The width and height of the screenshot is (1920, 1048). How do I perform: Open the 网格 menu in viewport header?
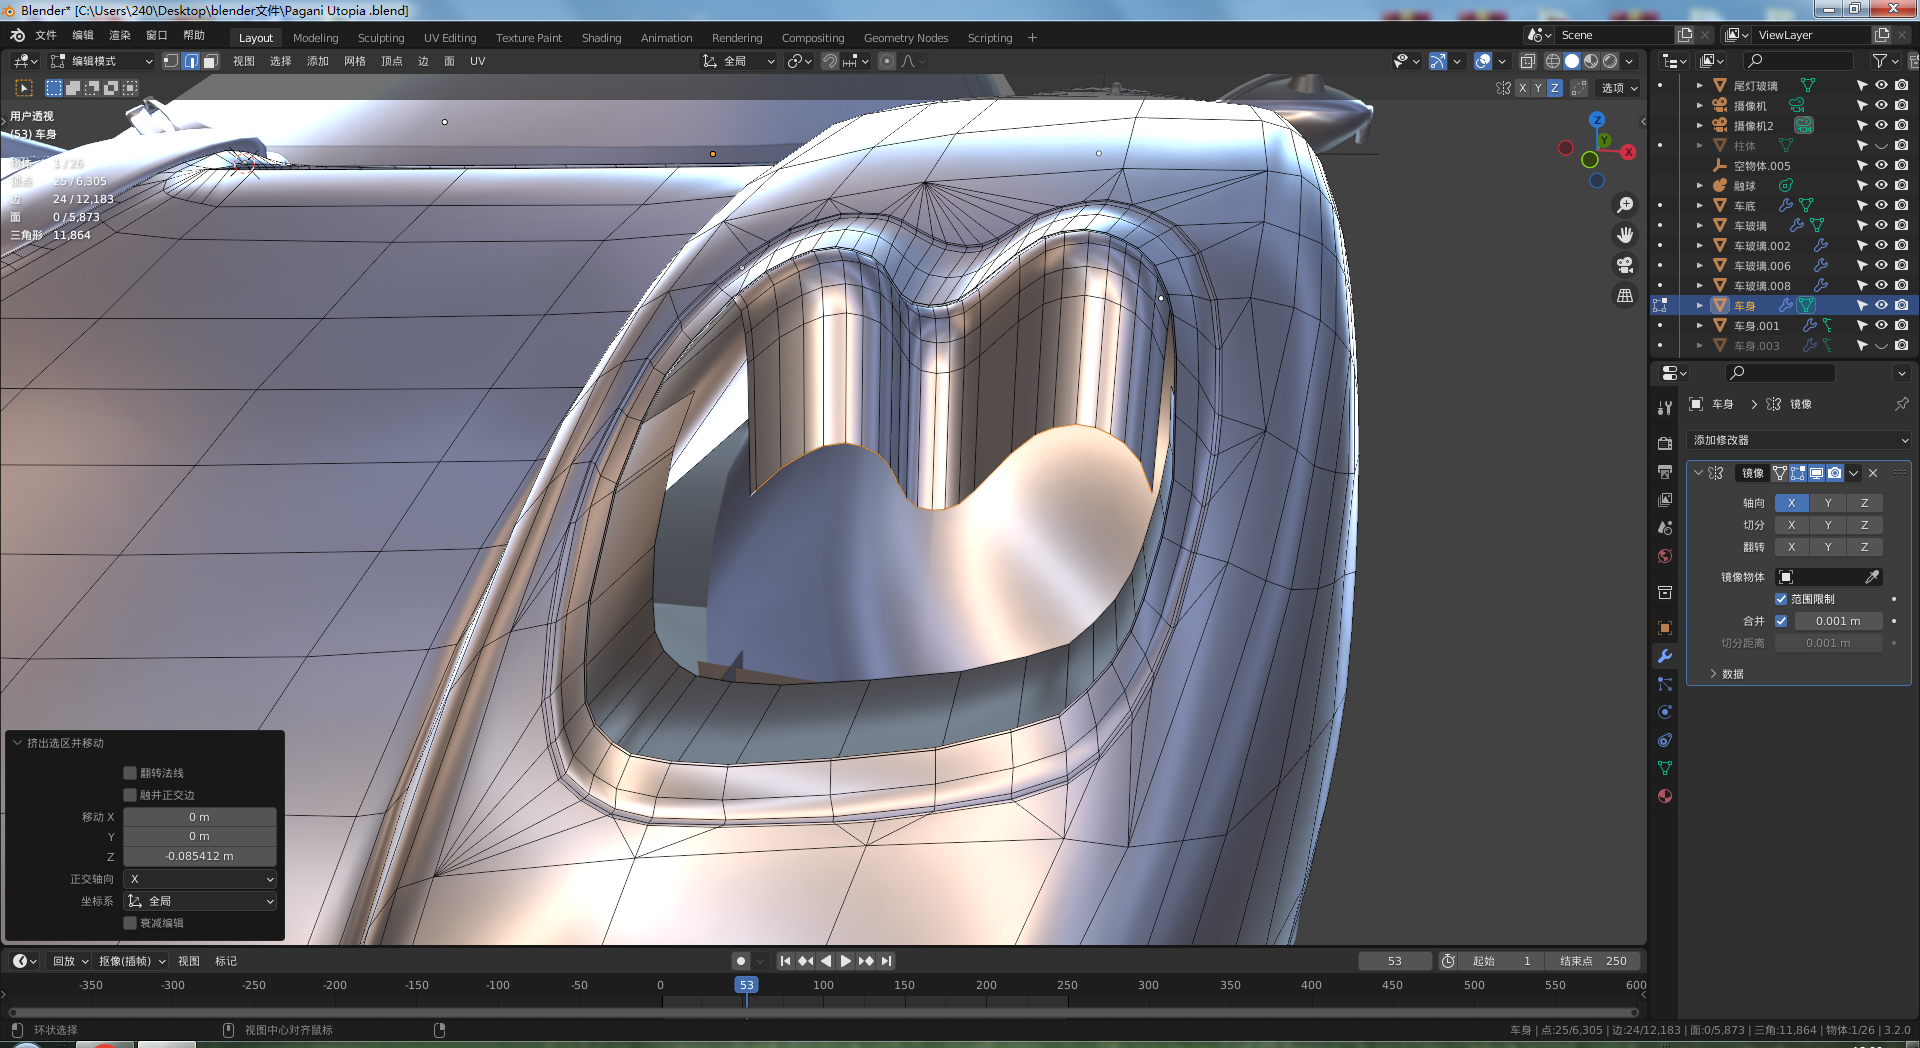click(355, 61)
